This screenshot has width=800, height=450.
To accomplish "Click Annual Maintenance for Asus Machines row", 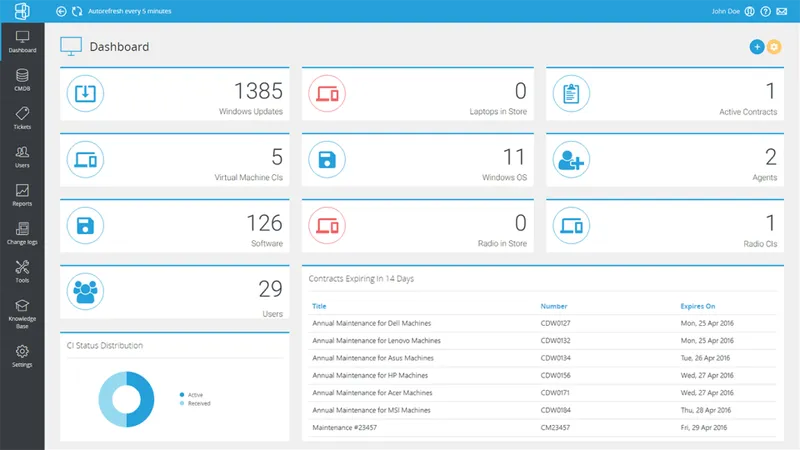I will coord(542,358).
